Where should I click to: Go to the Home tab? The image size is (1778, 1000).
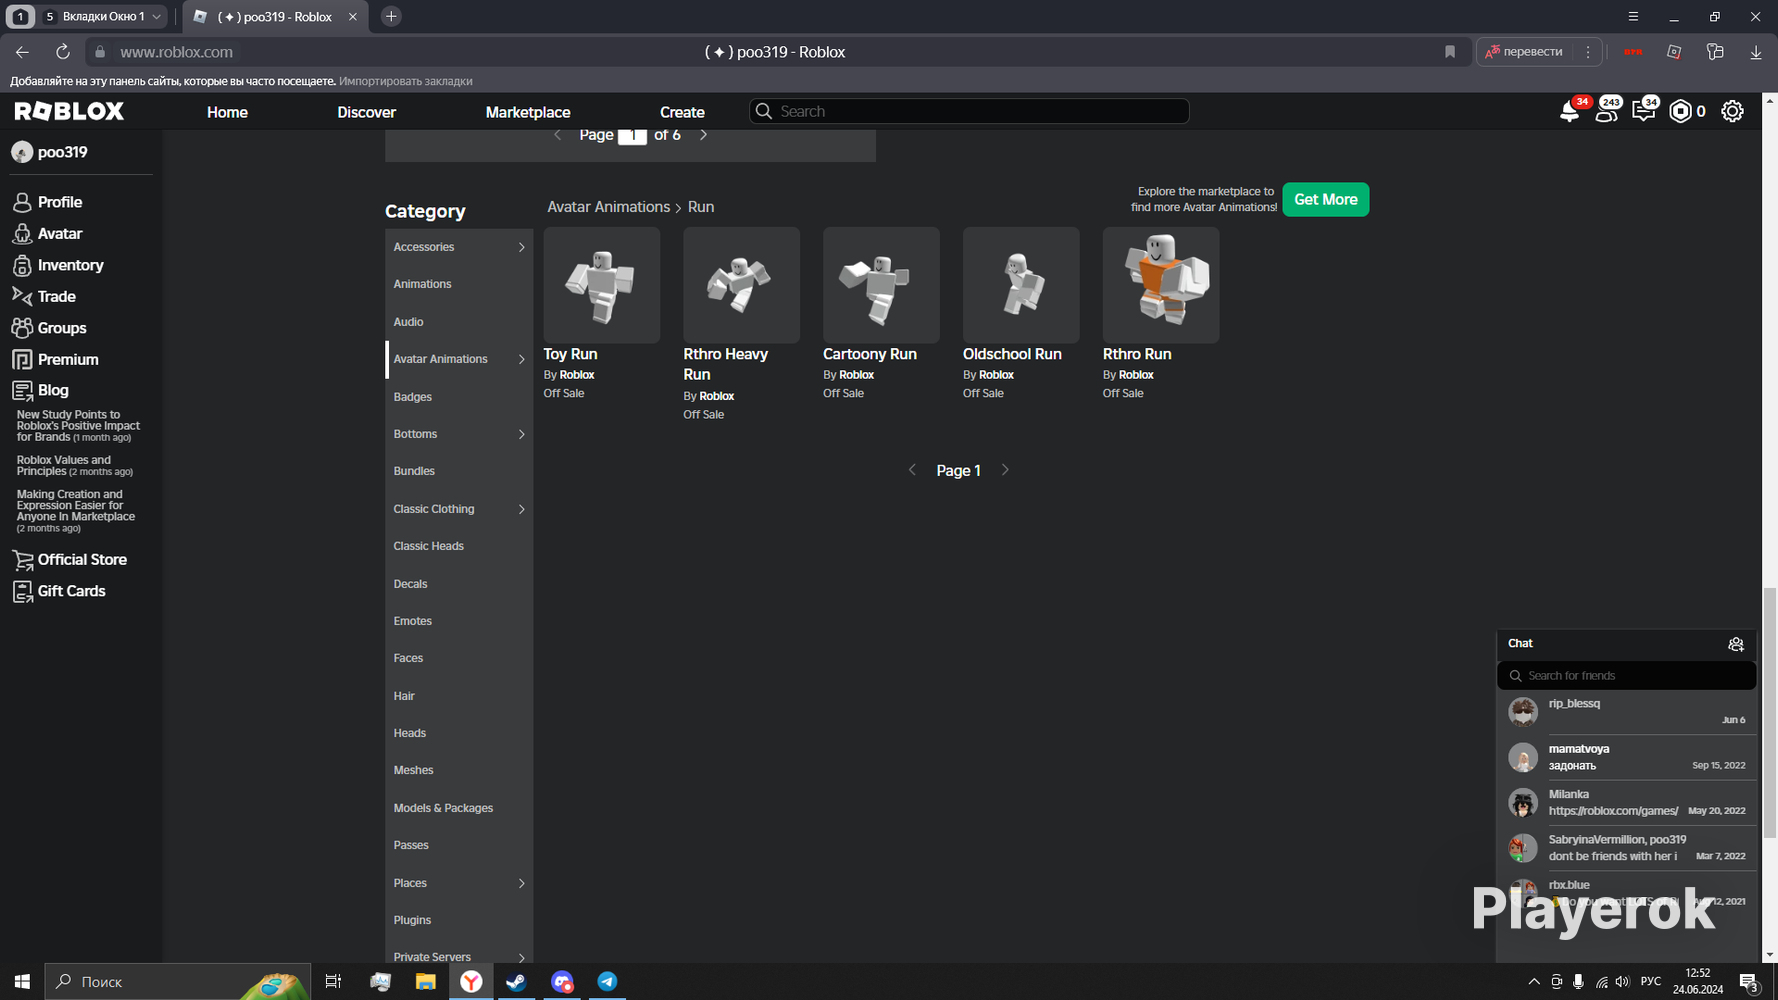click(227, 112)
